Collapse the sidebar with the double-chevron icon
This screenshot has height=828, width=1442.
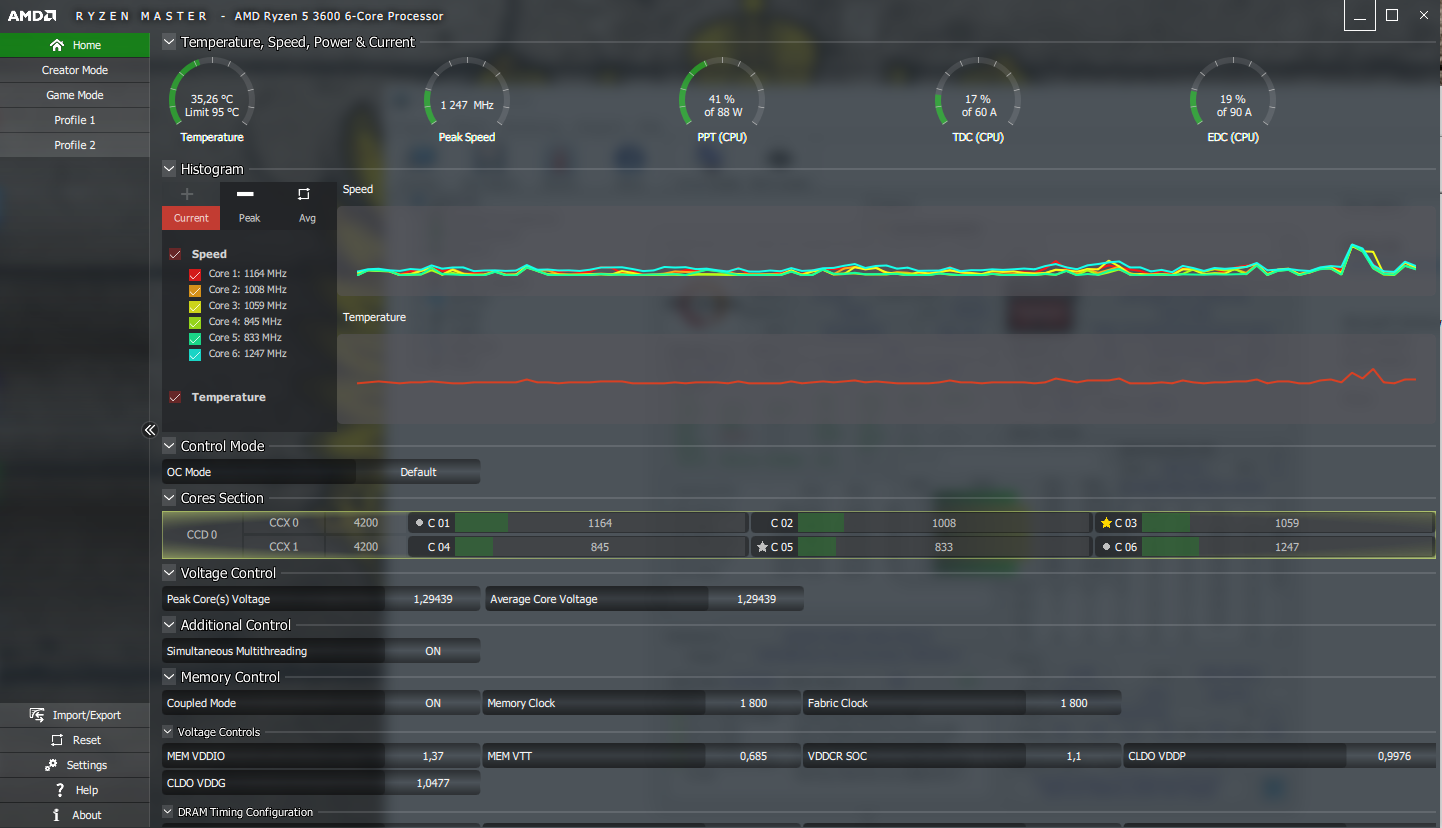[151, 430]
